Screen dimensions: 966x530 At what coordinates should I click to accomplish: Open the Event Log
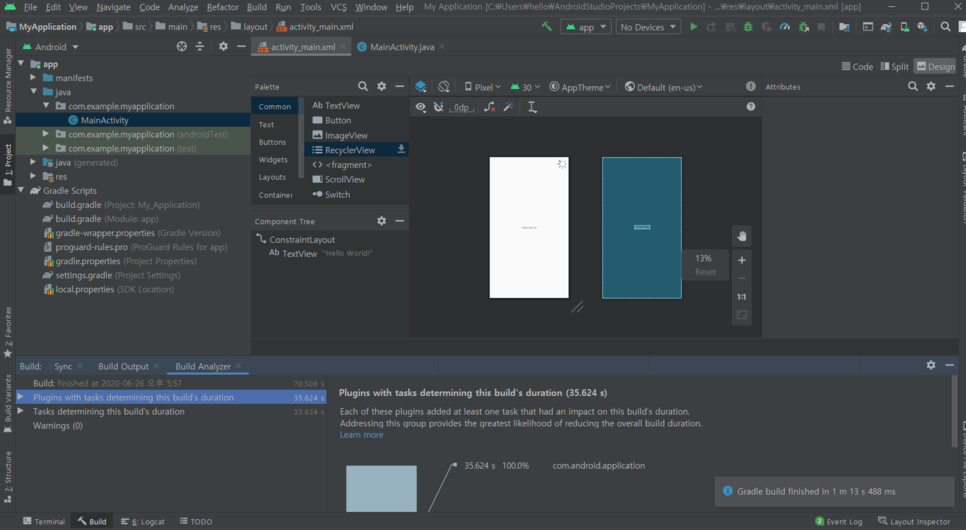838,521
